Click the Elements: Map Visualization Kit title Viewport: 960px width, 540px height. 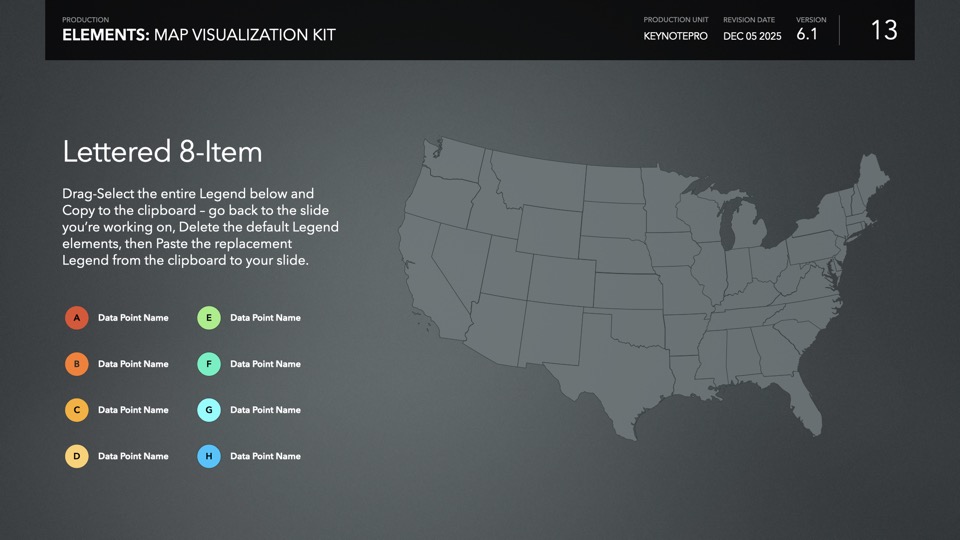click(199, 35)
